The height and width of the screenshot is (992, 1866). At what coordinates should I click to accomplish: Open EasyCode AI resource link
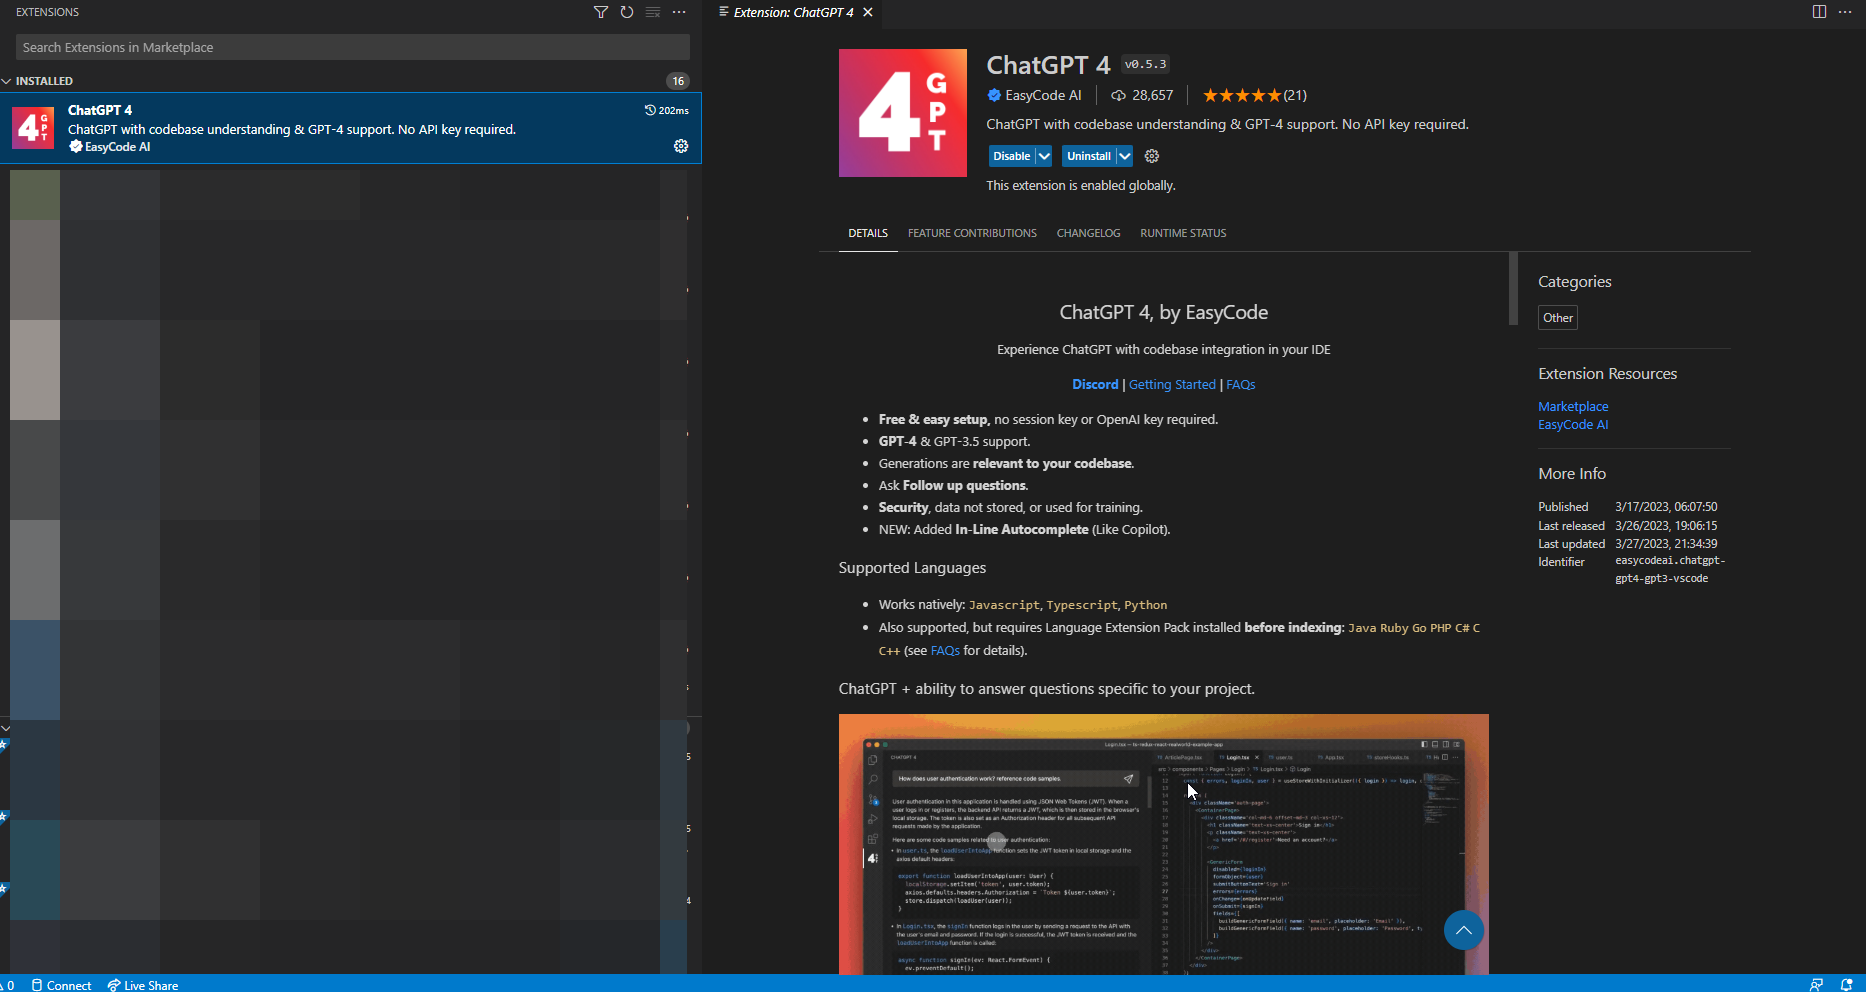point(1573,424)
